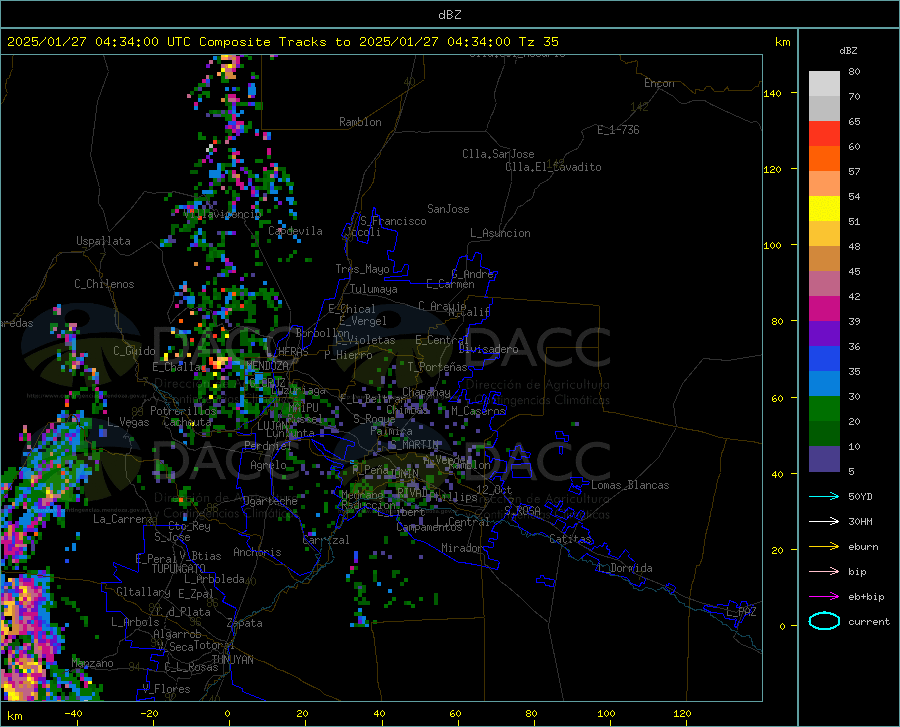Click the S_Francisco label
The height and width of the screenshot is (727, 900).
(393, 221)
